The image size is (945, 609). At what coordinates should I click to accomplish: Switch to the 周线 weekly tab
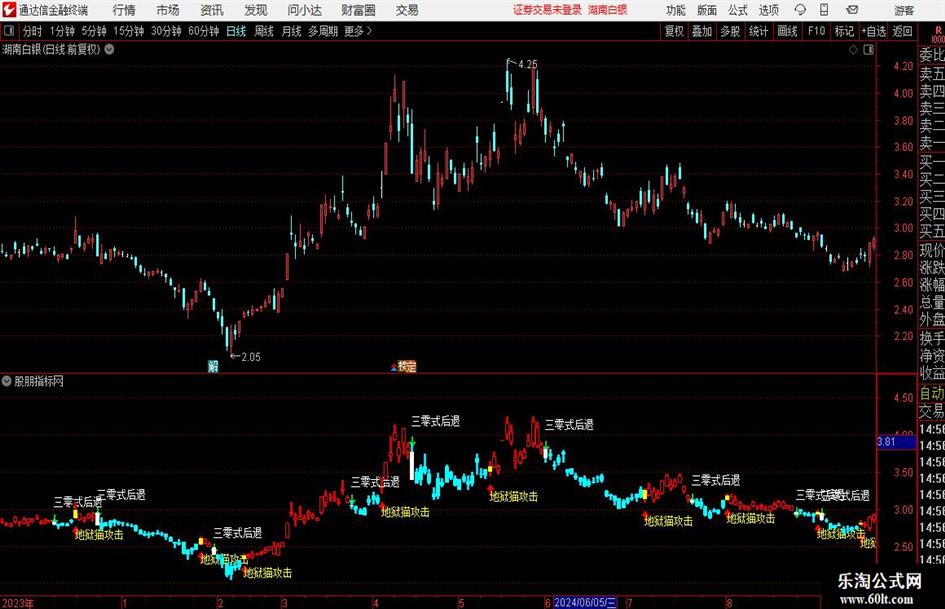[x=263, y=31]
